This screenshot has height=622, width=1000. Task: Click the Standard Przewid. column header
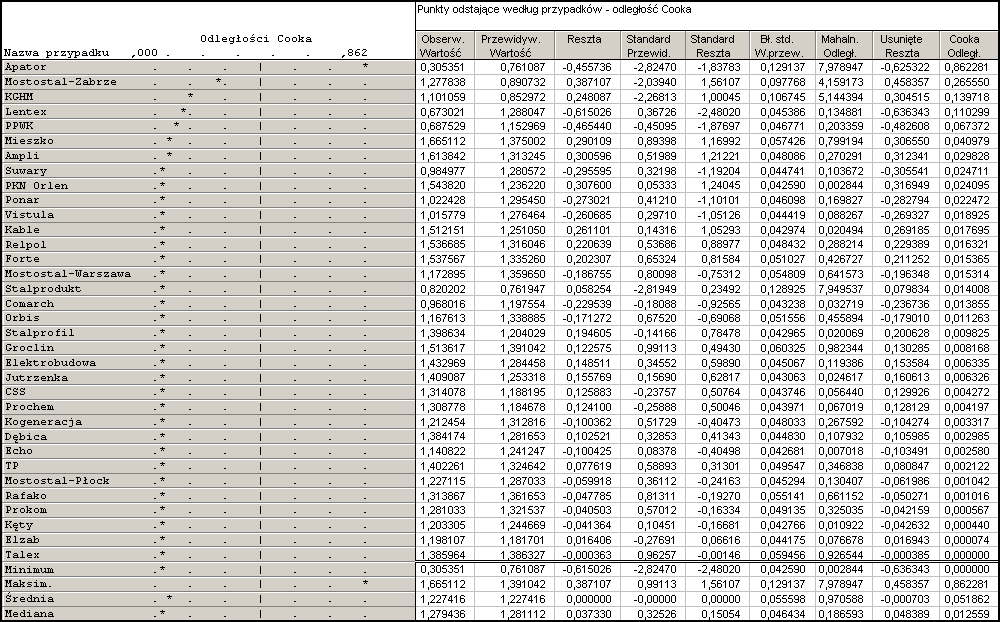653,46
